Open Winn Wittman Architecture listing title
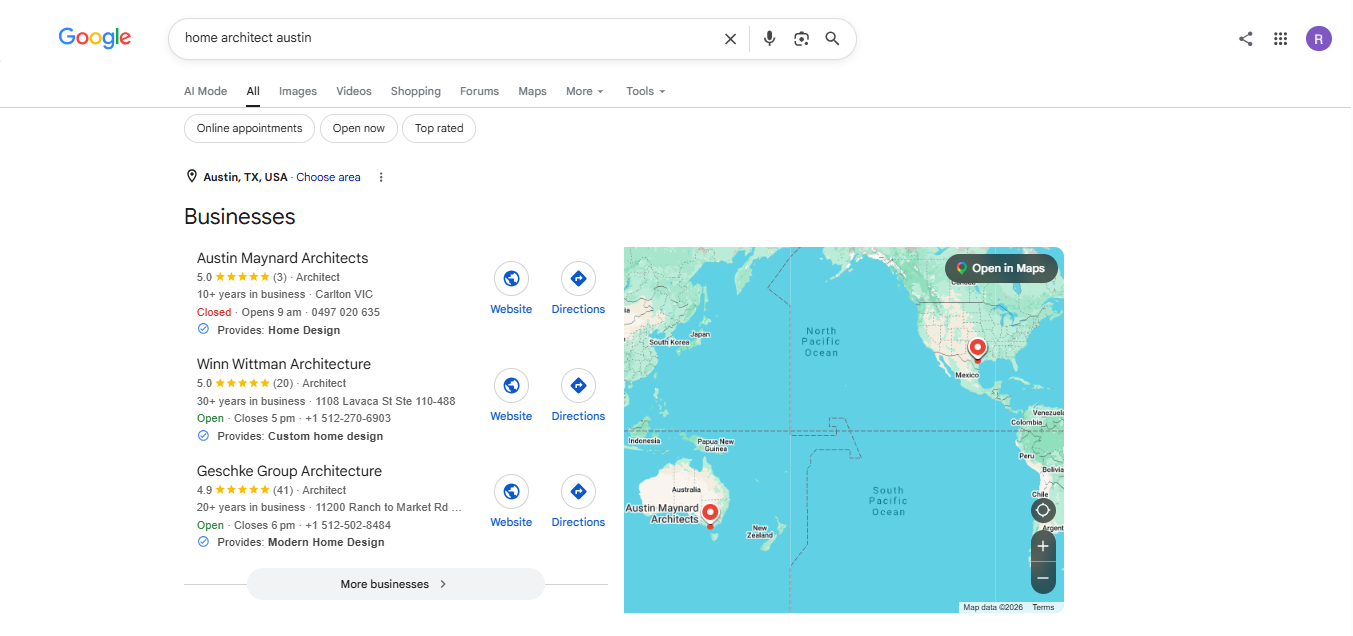This screenshot has height=636, width=1353. [284, 364]
